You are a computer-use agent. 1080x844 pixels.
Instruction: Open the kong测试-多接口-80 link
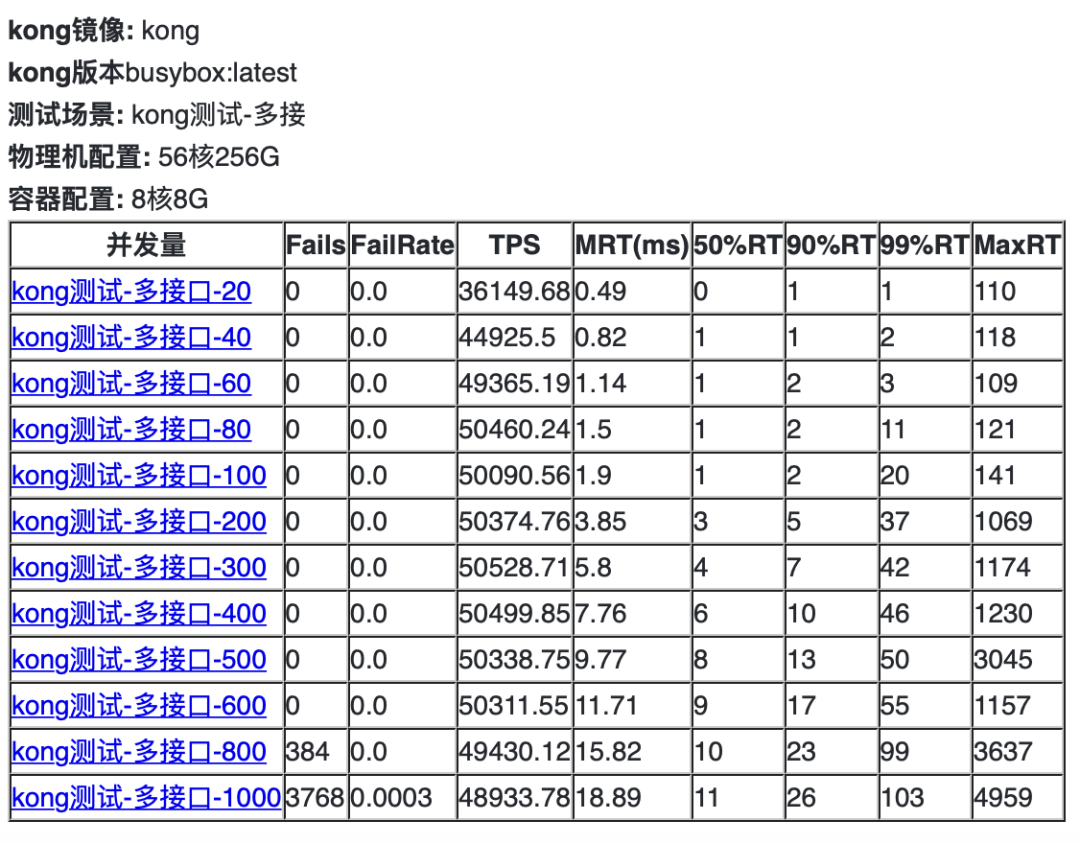point(131,430)
